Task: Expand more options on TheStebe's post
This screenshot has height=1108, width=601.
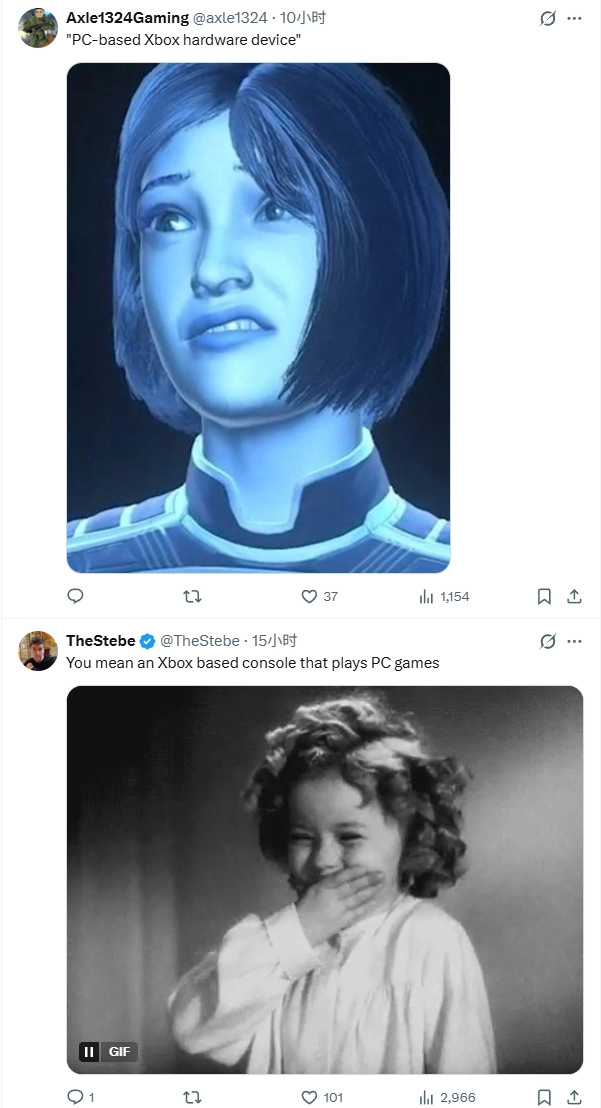Action: (574, 641)
